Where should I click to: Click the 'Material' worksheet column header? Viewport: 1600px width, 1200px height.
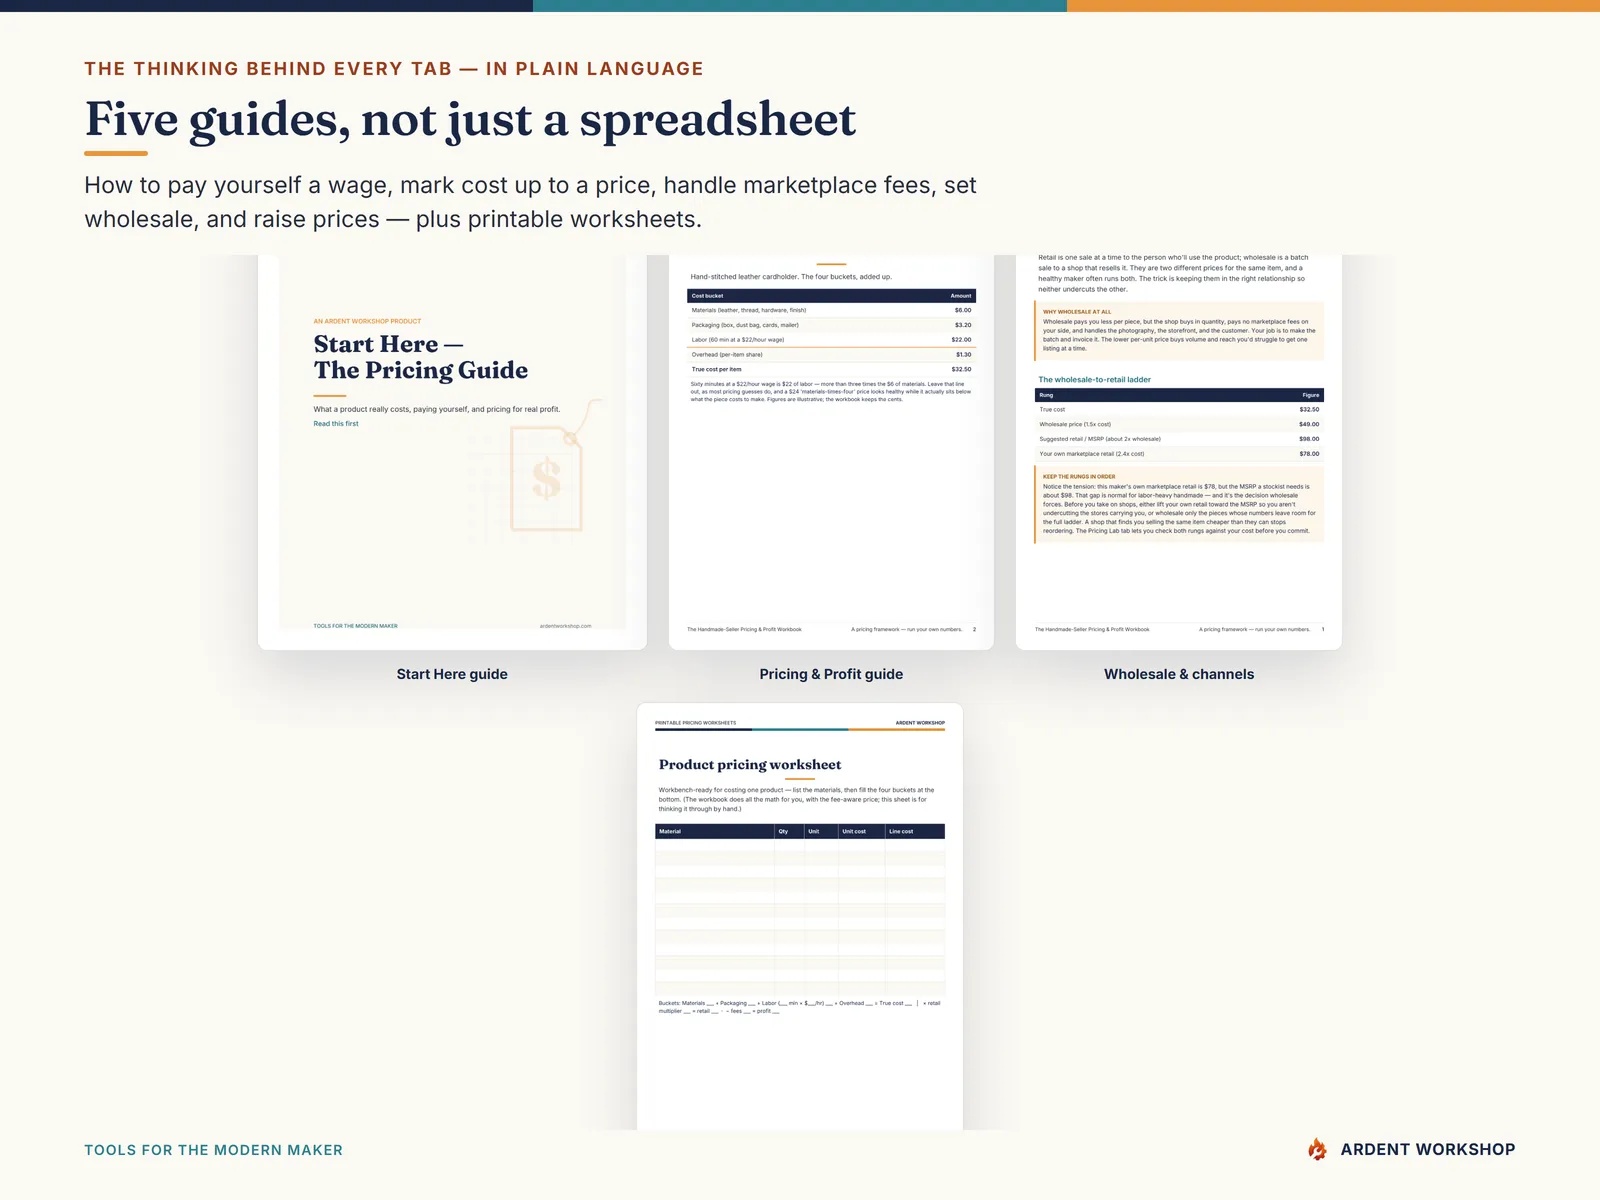(x=670, y=831)
